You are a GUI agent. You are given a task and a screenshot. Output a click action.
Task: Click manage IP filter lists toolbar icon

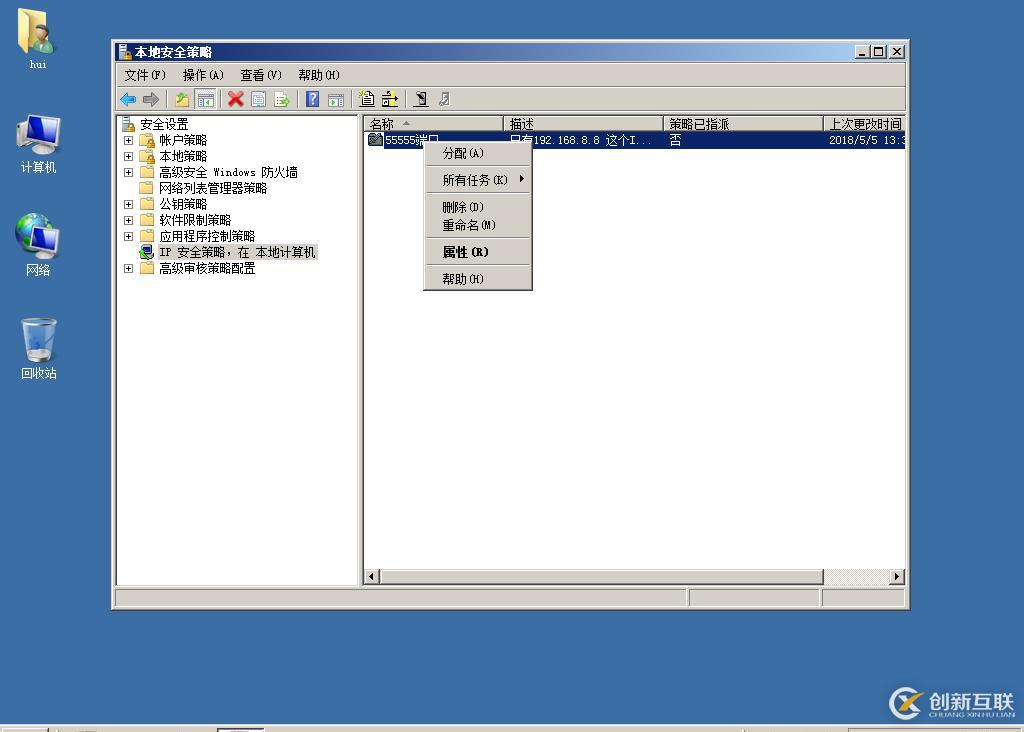pos(390,99)
